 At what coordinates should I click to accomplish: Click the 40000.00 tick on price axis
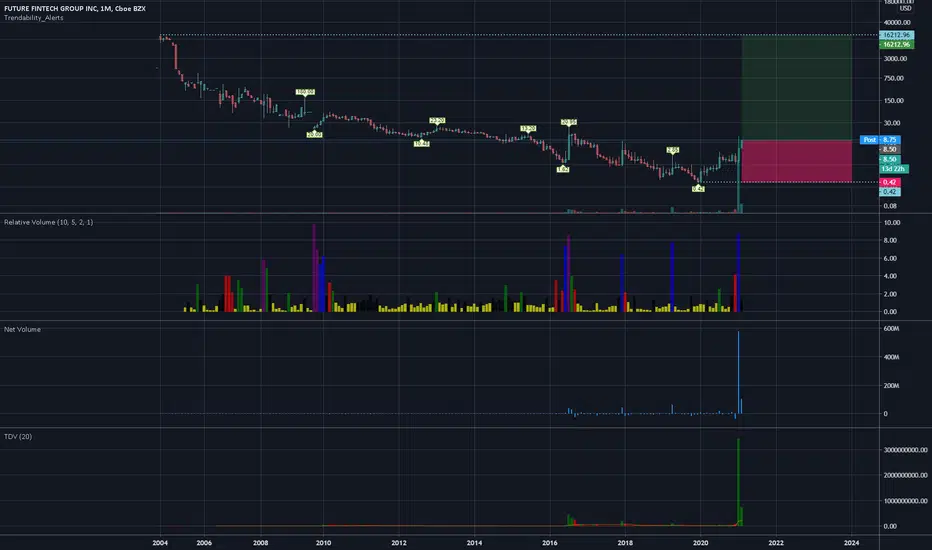(x=896, y=23)
